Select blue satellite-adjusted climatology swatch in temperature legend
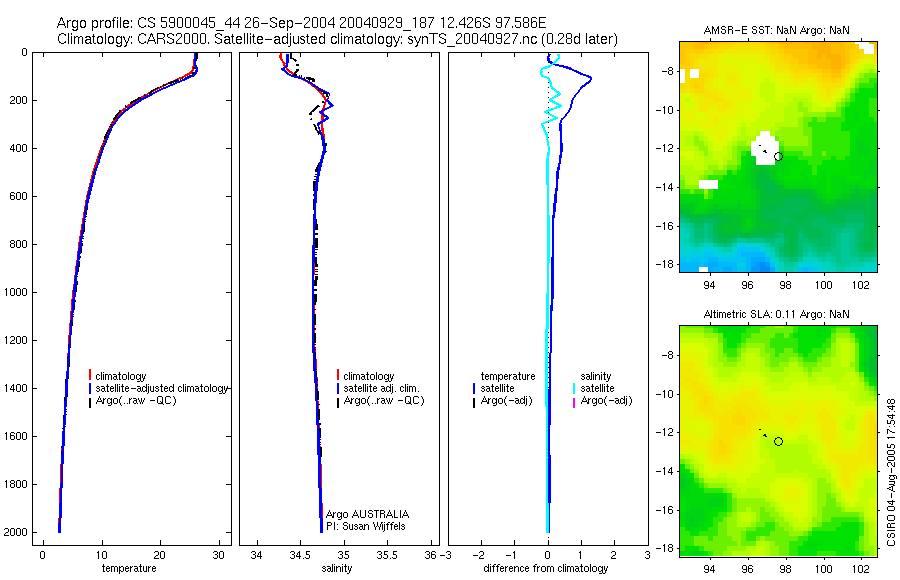Screen dimensions: 900x580 point(90,388)
